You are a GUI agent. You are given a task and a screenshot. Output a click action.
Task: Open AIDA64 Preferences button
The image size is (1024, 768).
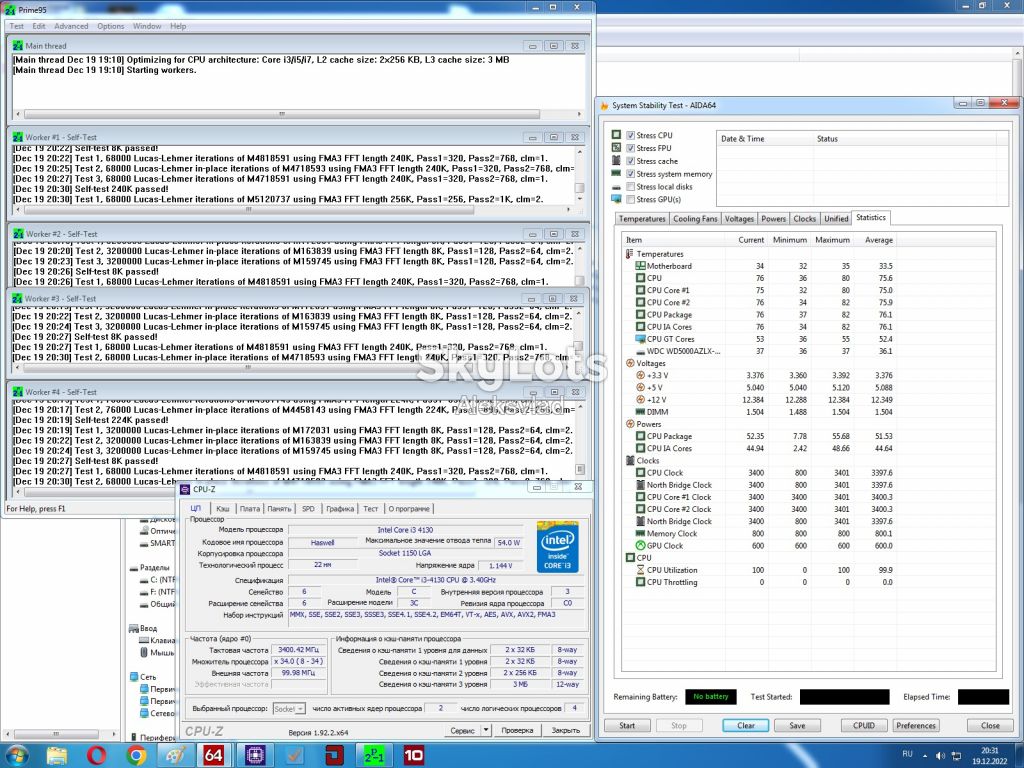(x=916, y=726)
